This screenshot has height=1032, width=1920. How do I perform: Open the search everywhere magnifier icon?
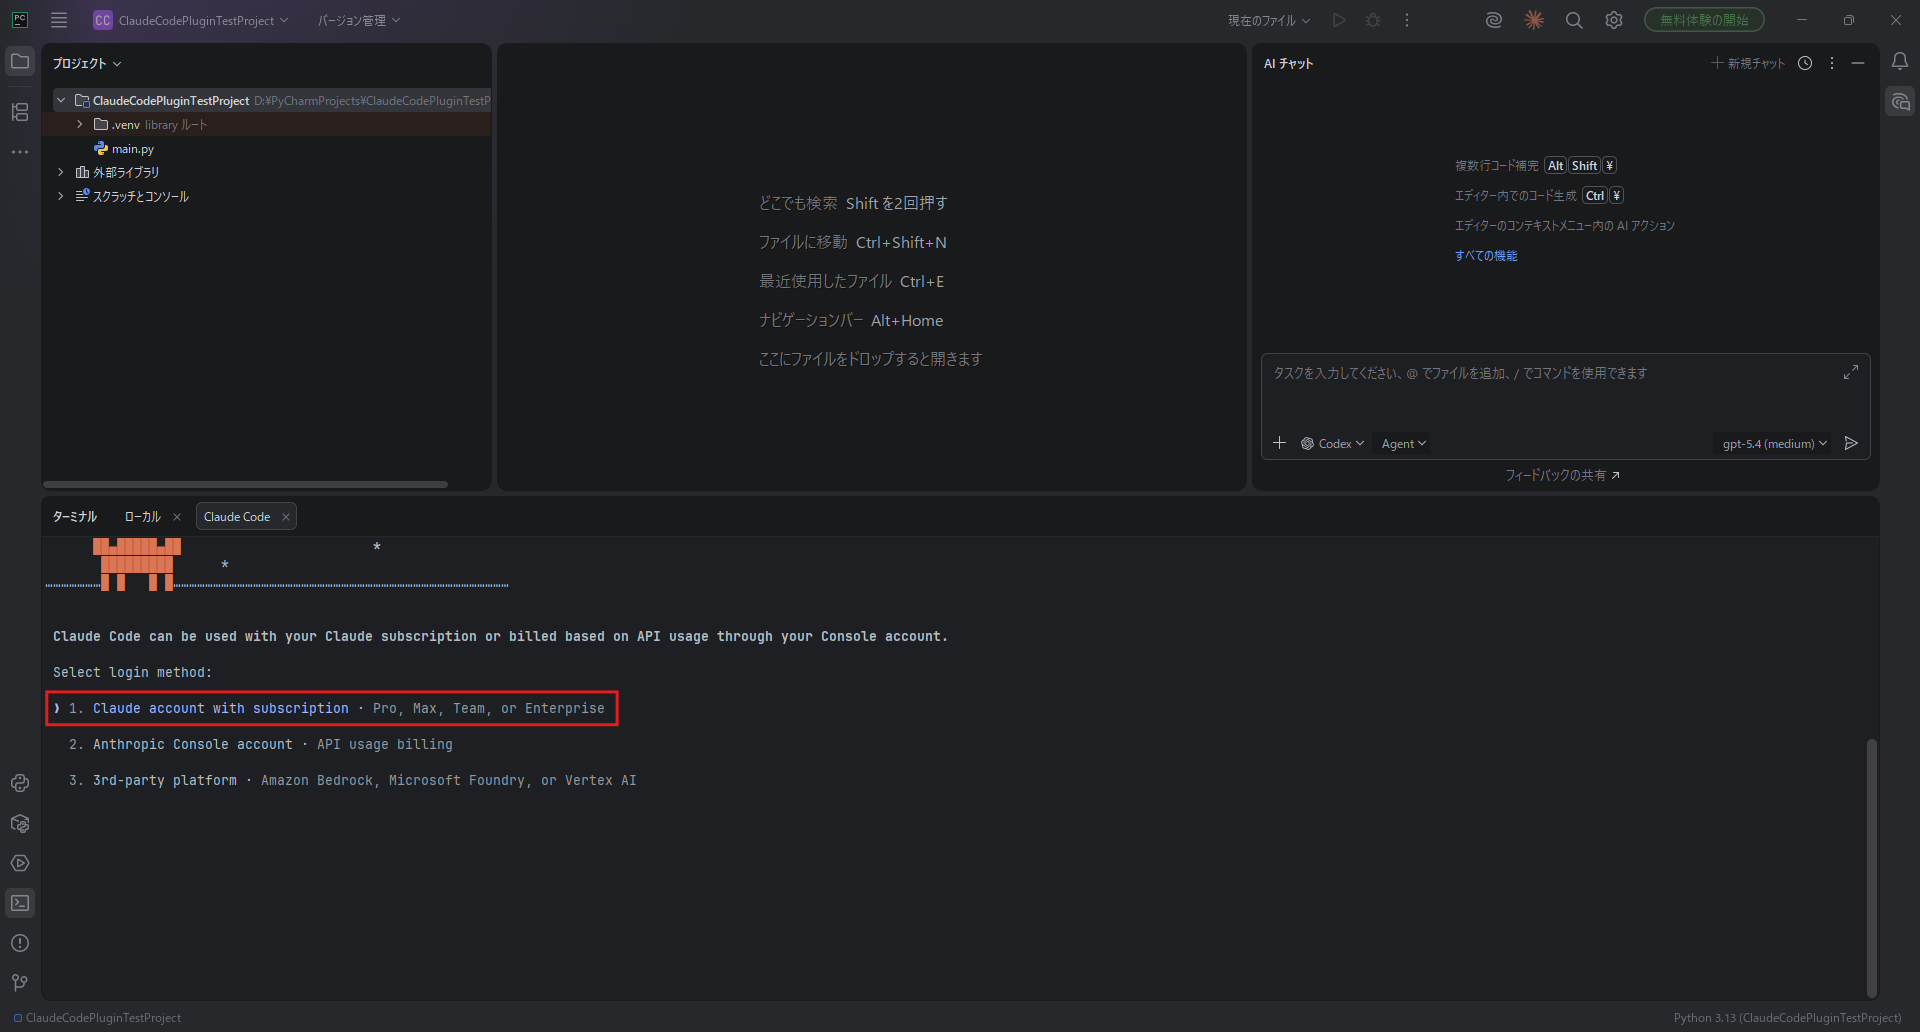tap(1573, 20)
